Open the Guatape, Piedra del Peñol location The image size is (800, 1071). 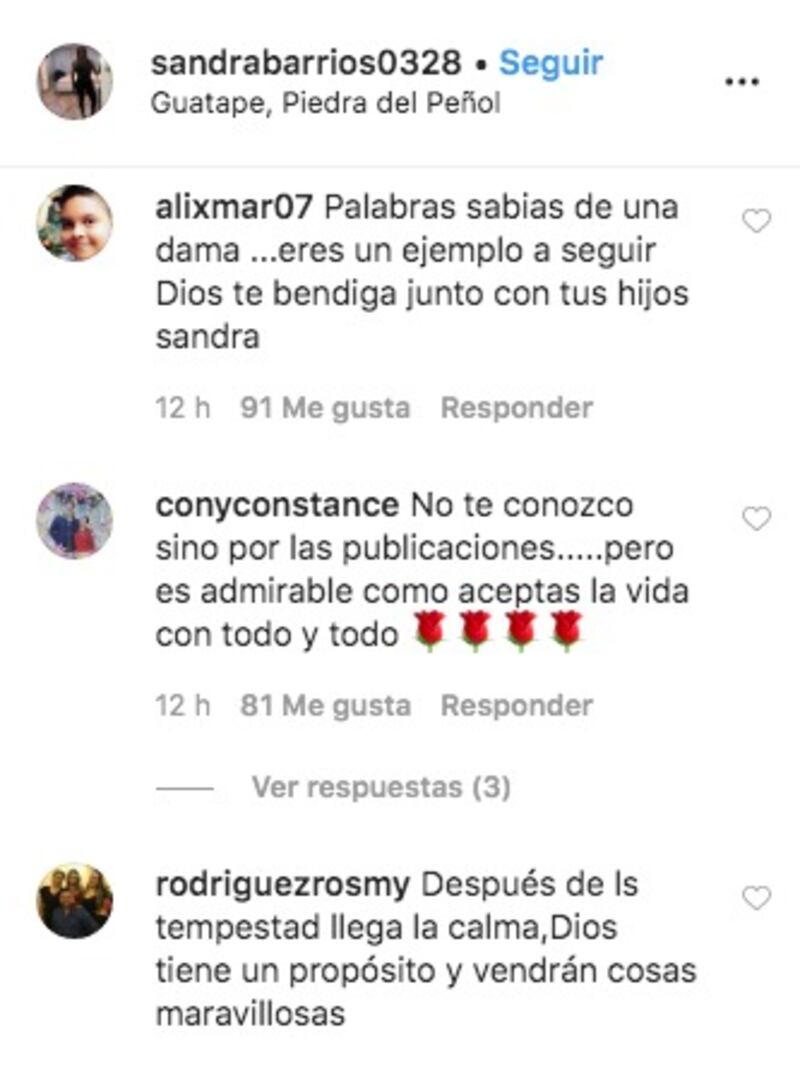pos(325,103)
